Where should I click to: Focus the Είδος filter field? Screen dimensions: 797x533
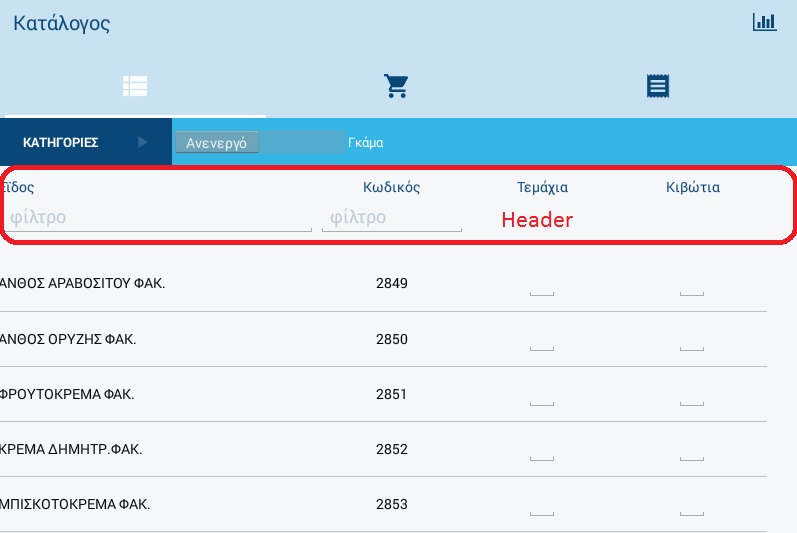[158, 217]
